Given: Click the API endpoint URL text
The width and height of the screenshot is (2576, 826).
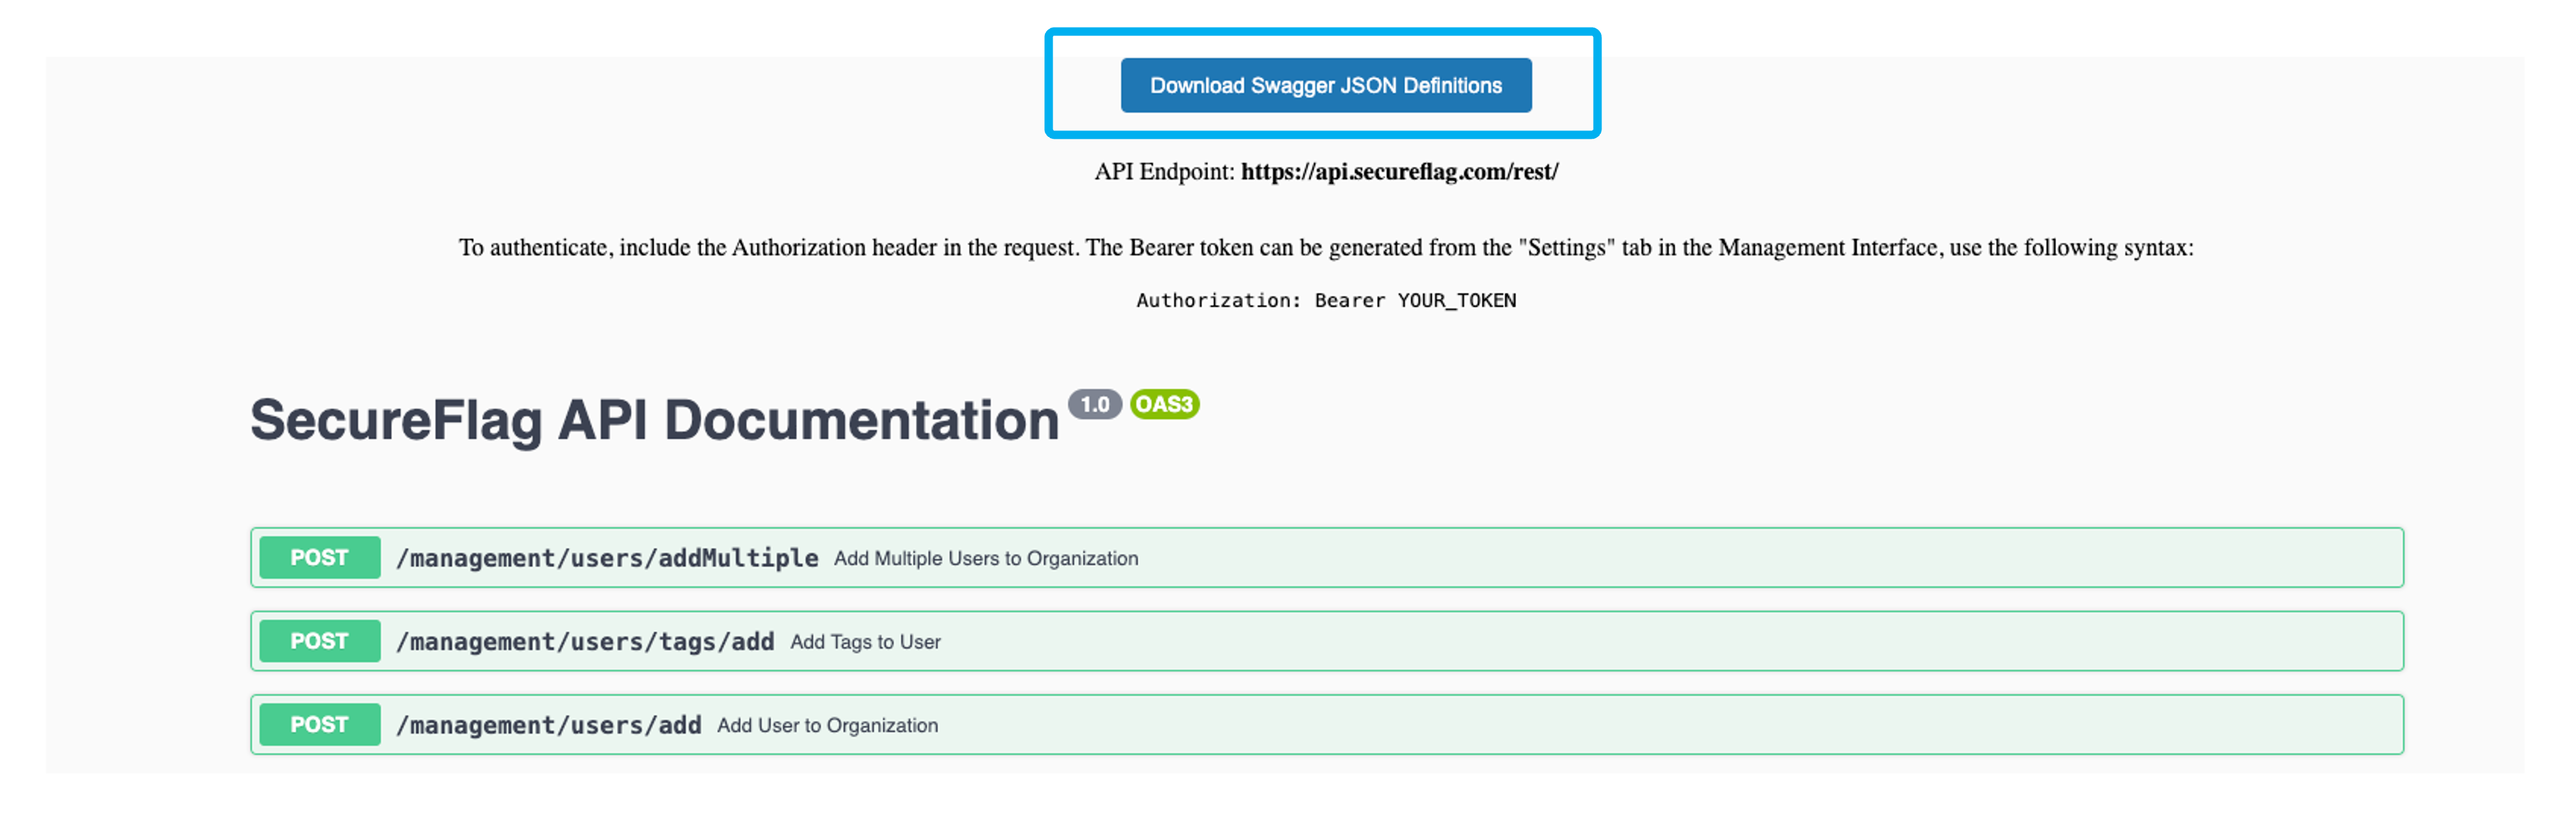Looking at the screenshot, I should (x=1399, y=172).
